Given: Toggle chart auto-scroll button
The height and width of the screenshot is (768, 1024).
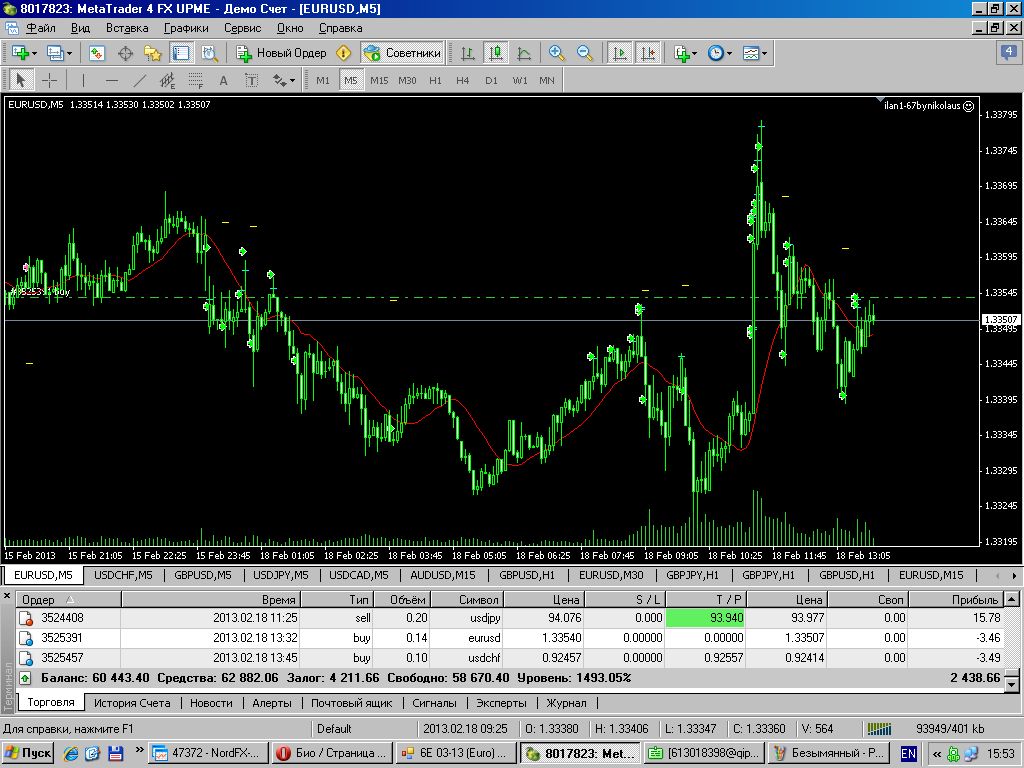Looking at the screenshot, I should (x=620, y=53).
